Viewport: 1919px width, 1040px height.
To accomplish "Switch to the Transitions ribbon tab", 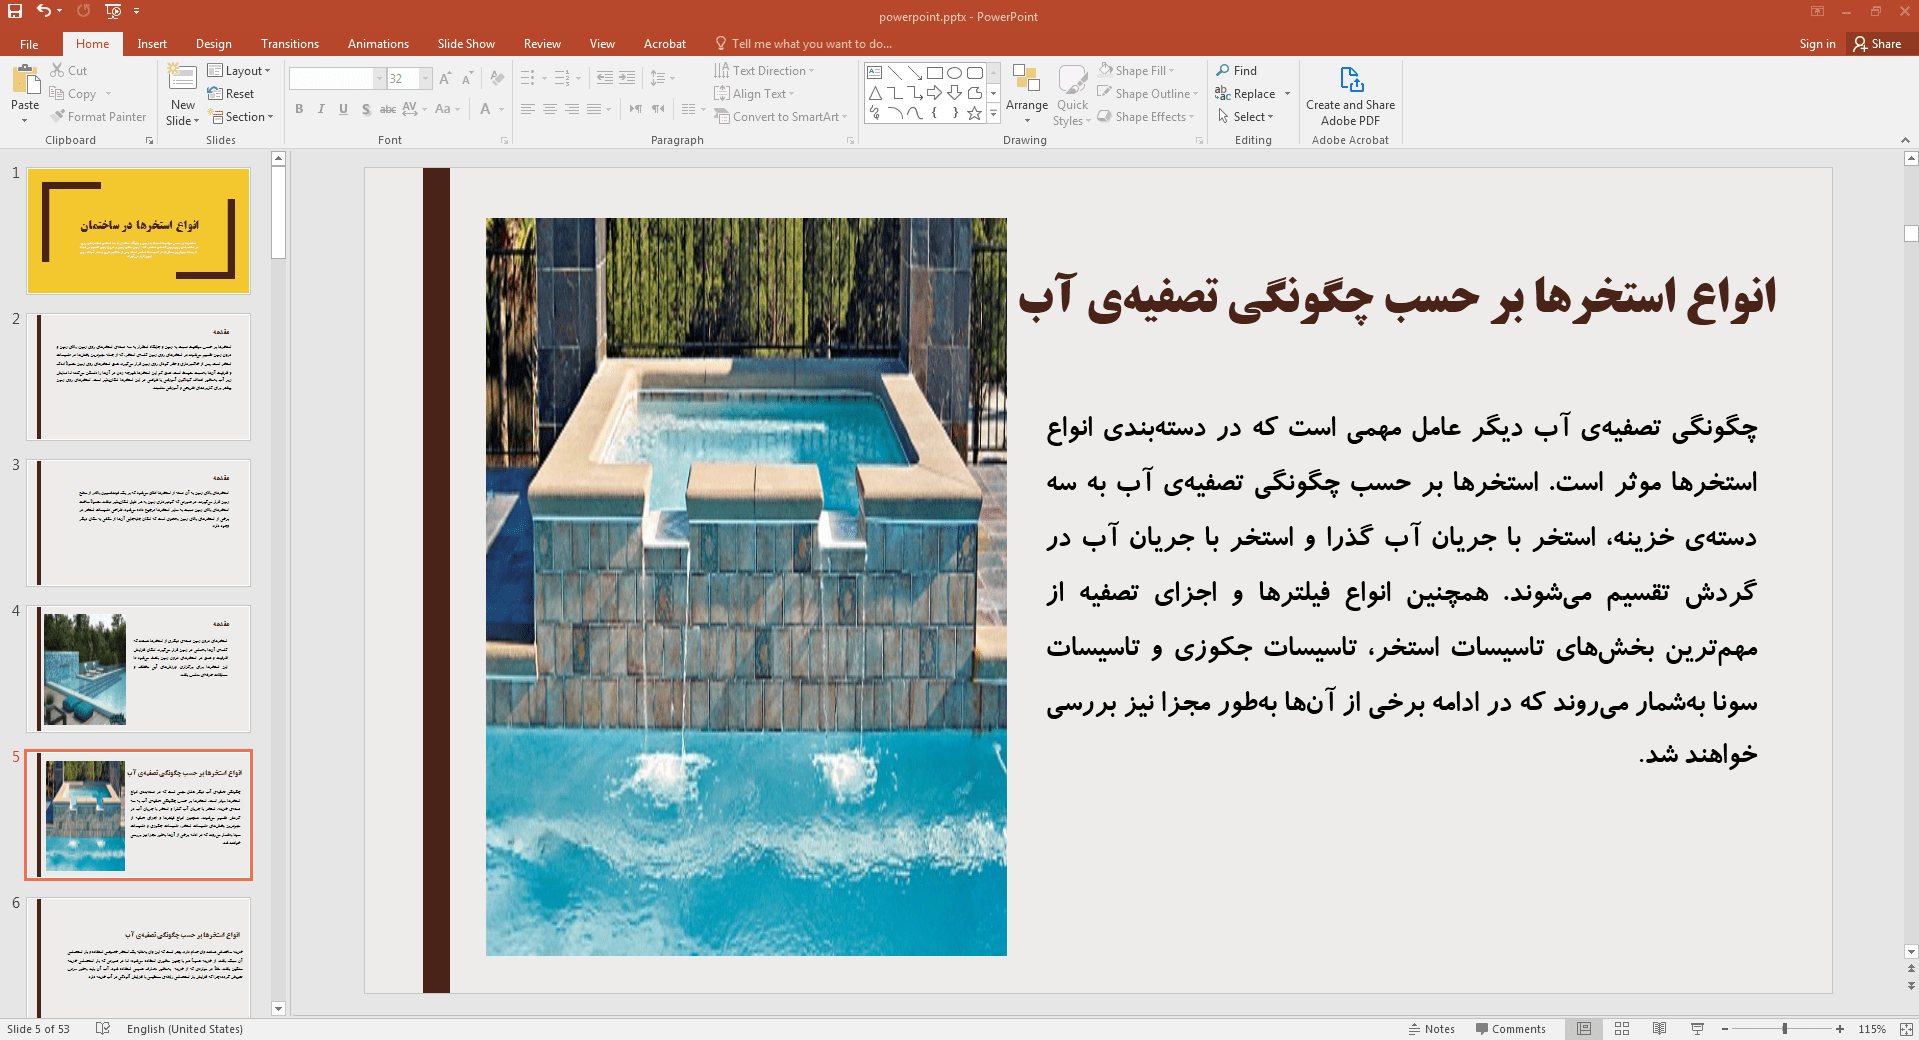I will point(289,44).
